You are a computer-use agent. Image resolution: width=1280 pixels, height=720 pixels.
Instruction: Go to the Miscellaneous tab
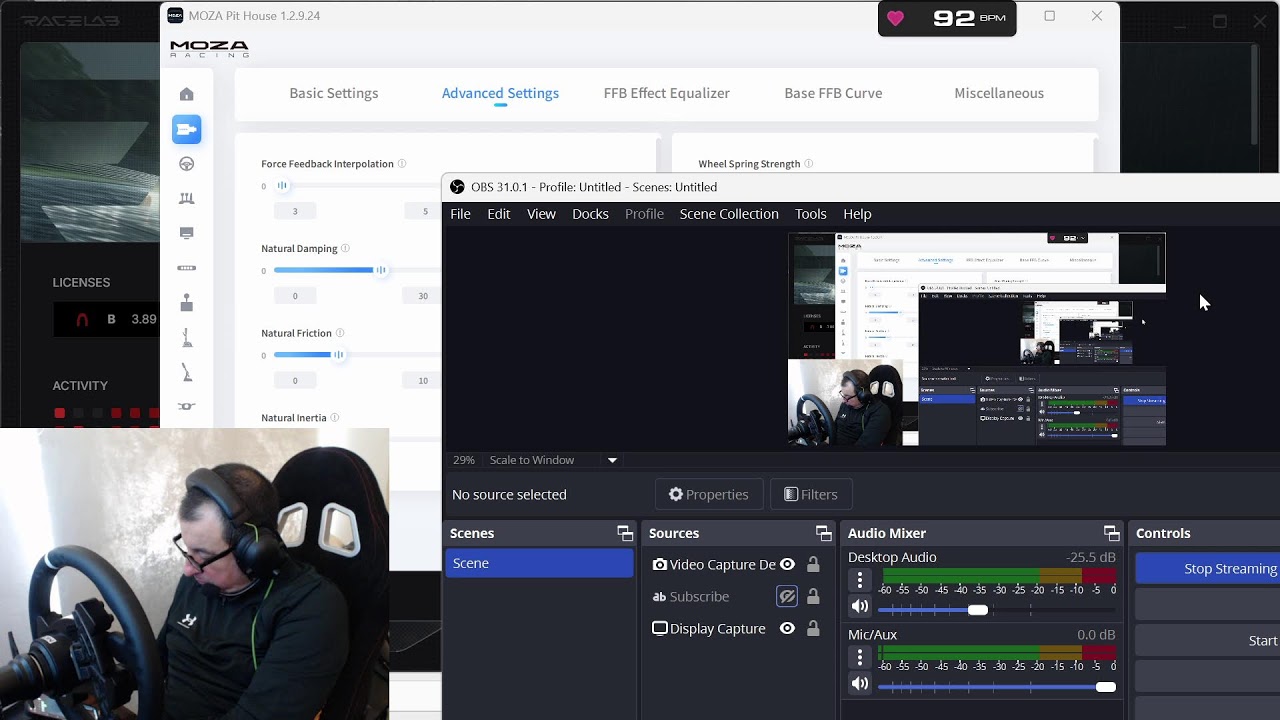click(x=999, y=93)
